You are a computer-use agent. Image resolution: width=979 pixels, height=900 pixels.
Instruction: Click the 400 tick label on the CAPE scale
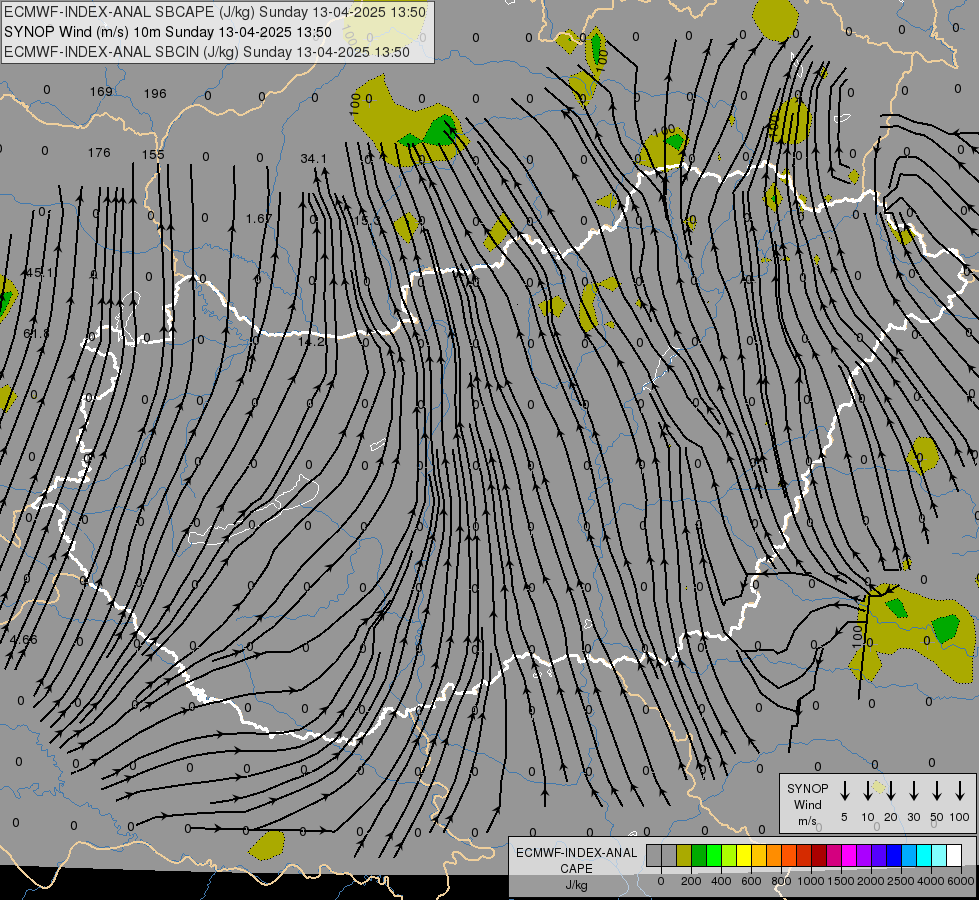721,881
